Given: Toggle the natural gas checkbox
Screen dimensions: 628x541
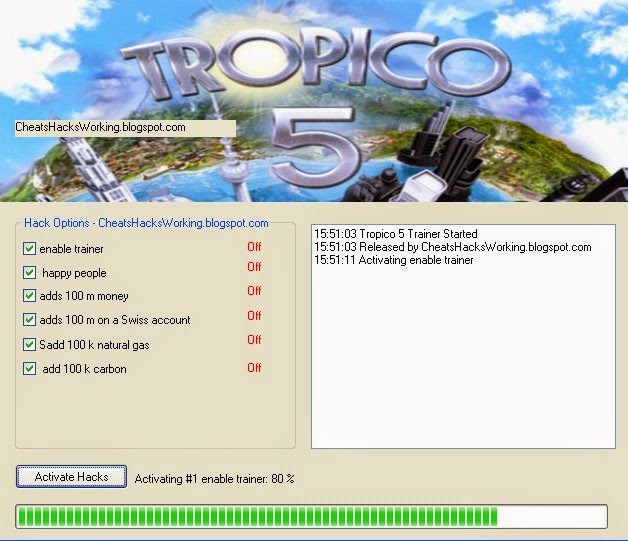Looking at the screenshot, I should point(29,344).
